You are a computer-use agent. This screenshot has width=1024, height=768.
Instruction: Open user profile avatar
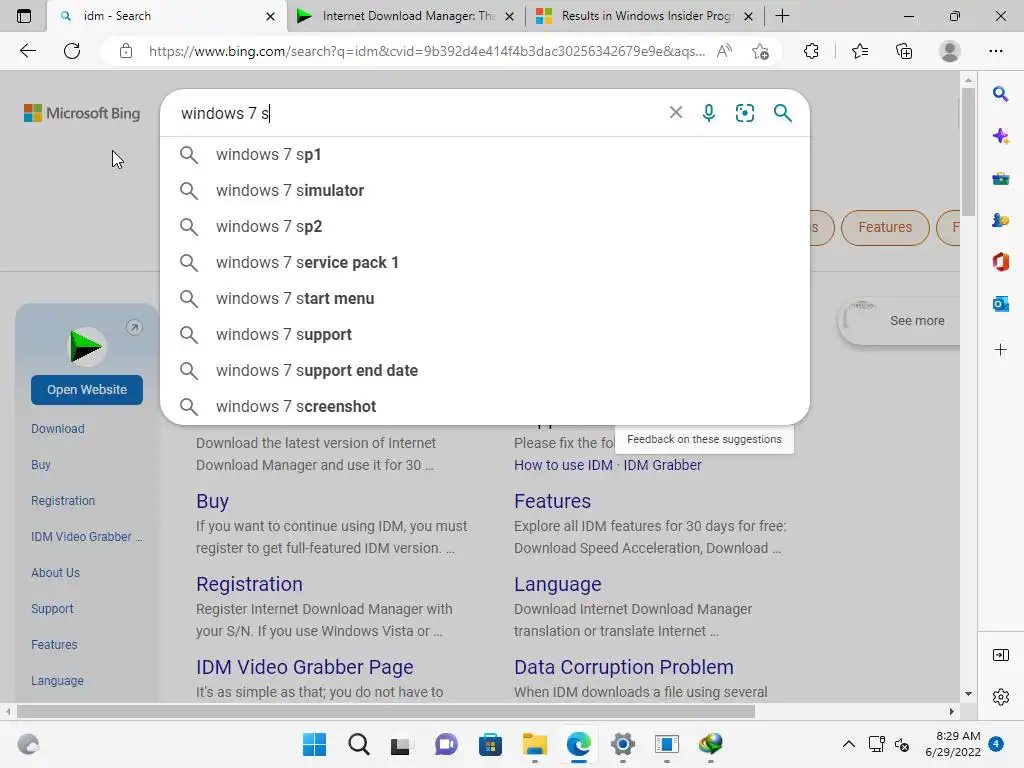[x=950, y=51]
